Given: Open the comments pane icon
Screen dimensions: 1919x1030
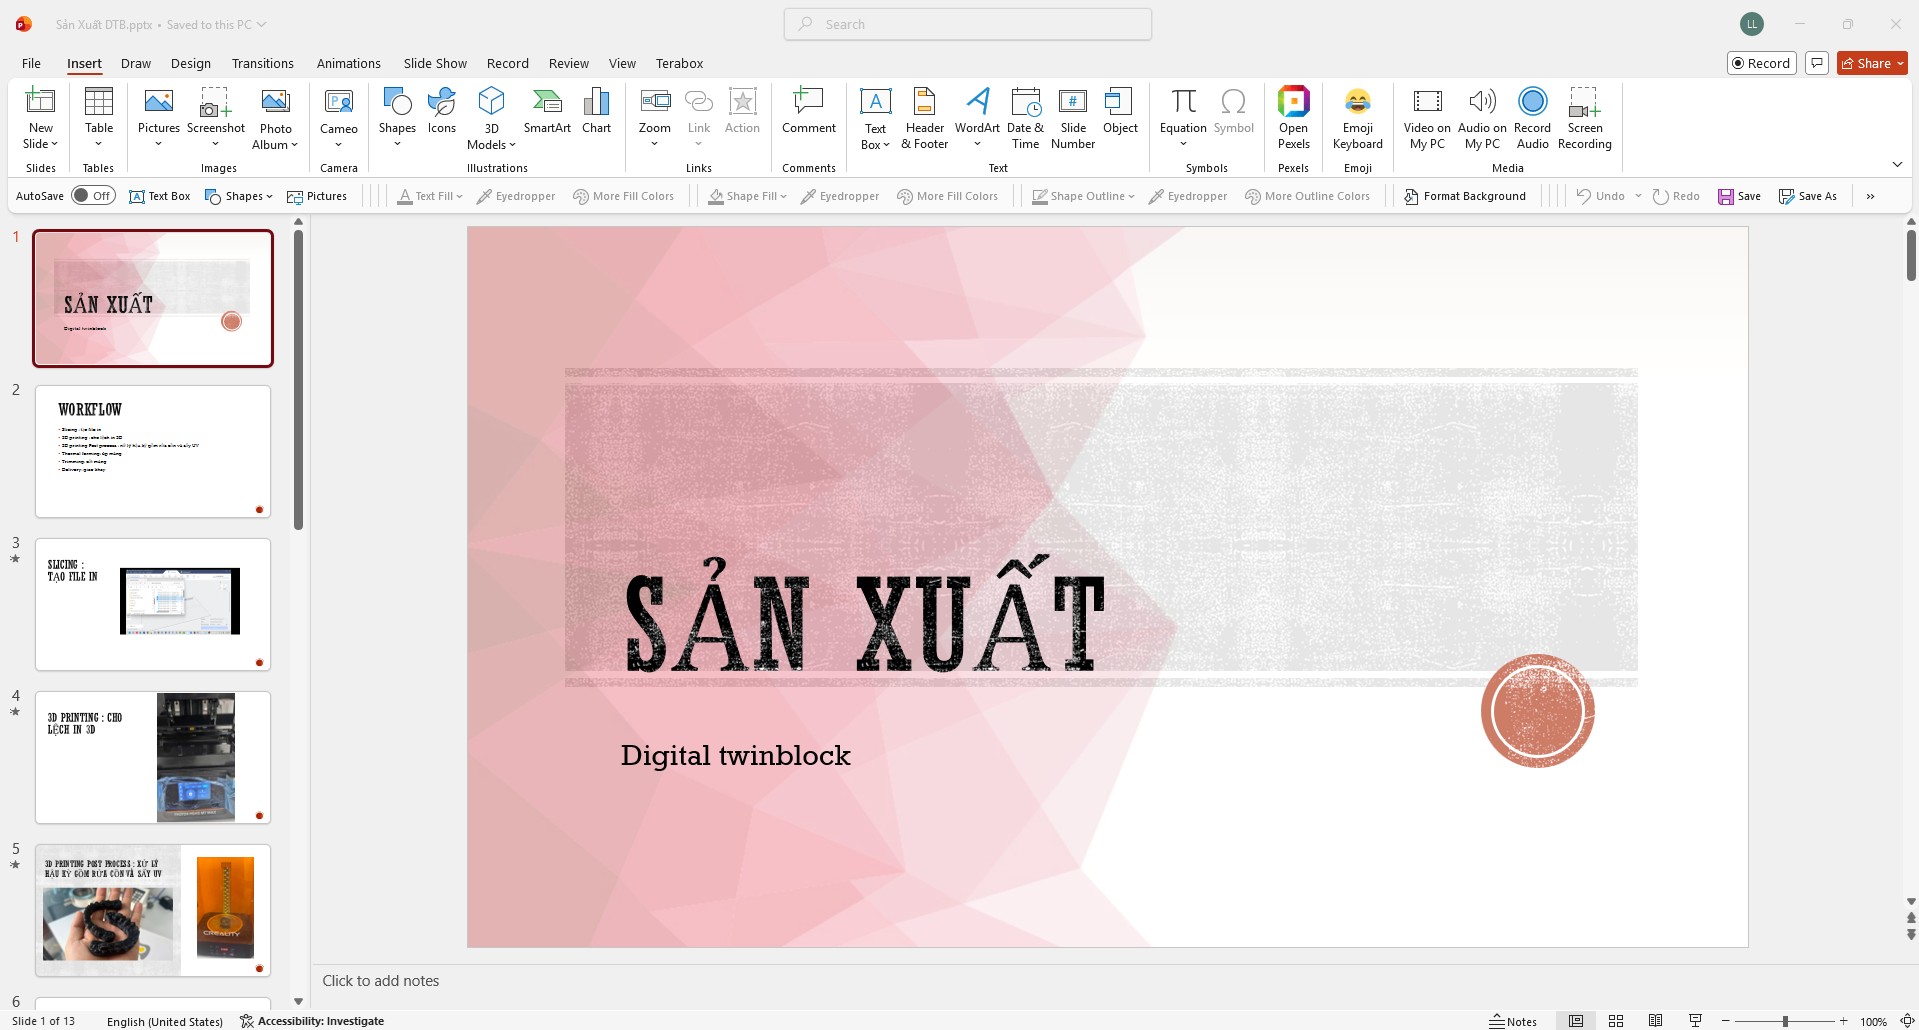Looking at the screenshot, I should click(x=1817, y=63).
